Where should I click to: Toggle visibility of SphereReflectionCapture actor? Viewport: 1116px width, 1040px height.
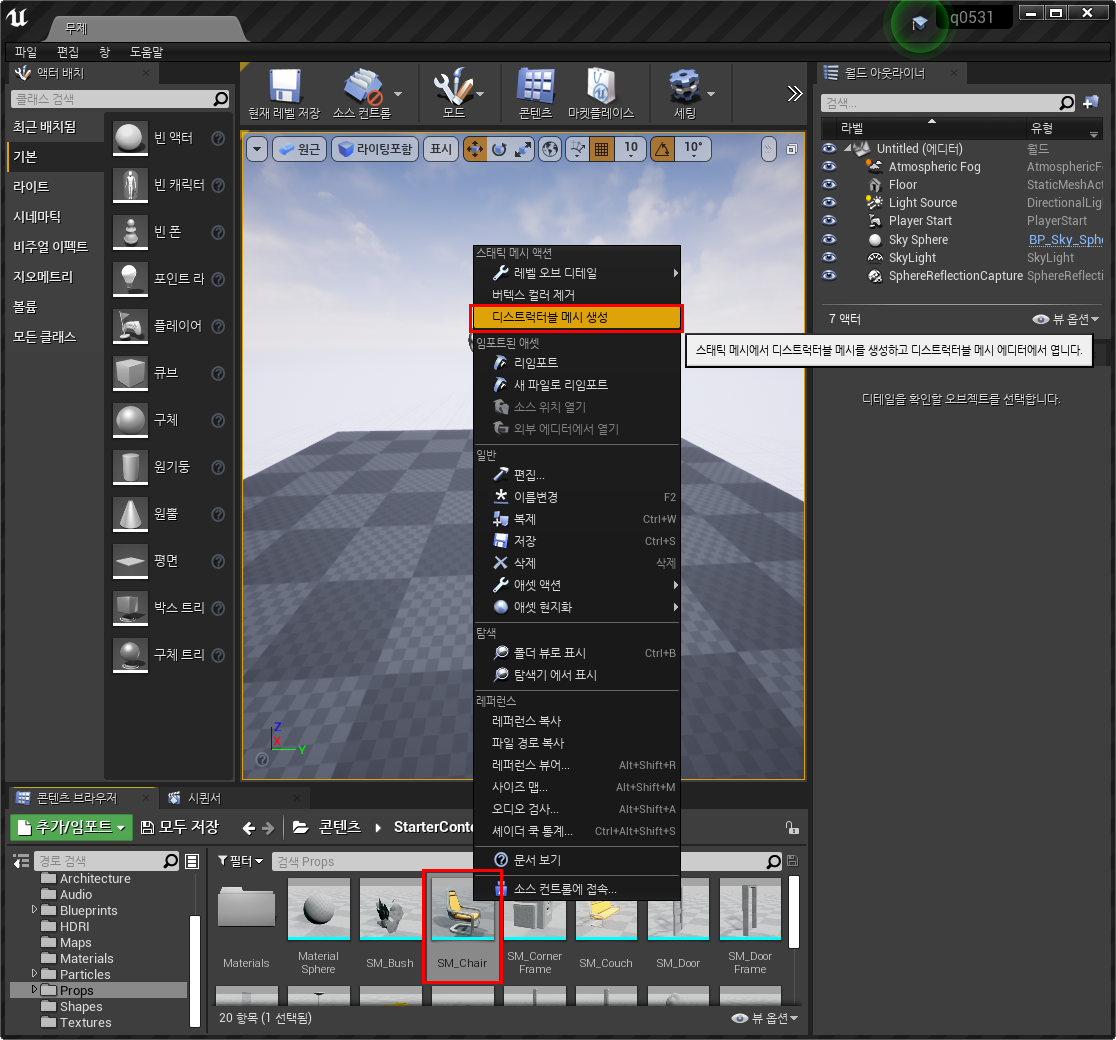click(829, 275)
